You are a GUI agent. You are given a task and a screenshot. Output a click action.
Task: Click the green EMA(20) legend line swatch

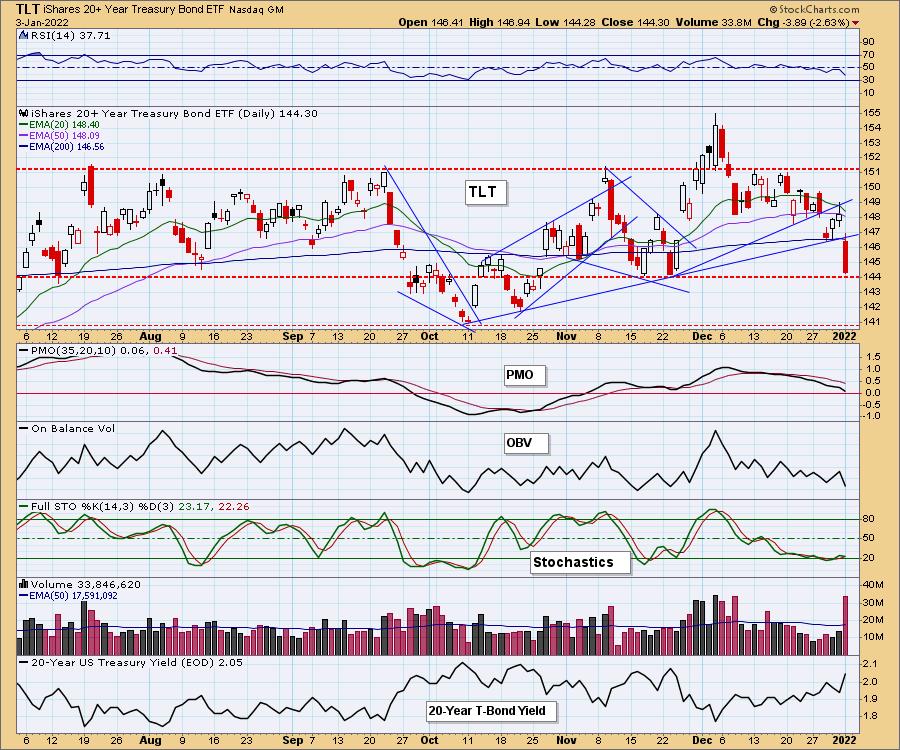[24, 125]
